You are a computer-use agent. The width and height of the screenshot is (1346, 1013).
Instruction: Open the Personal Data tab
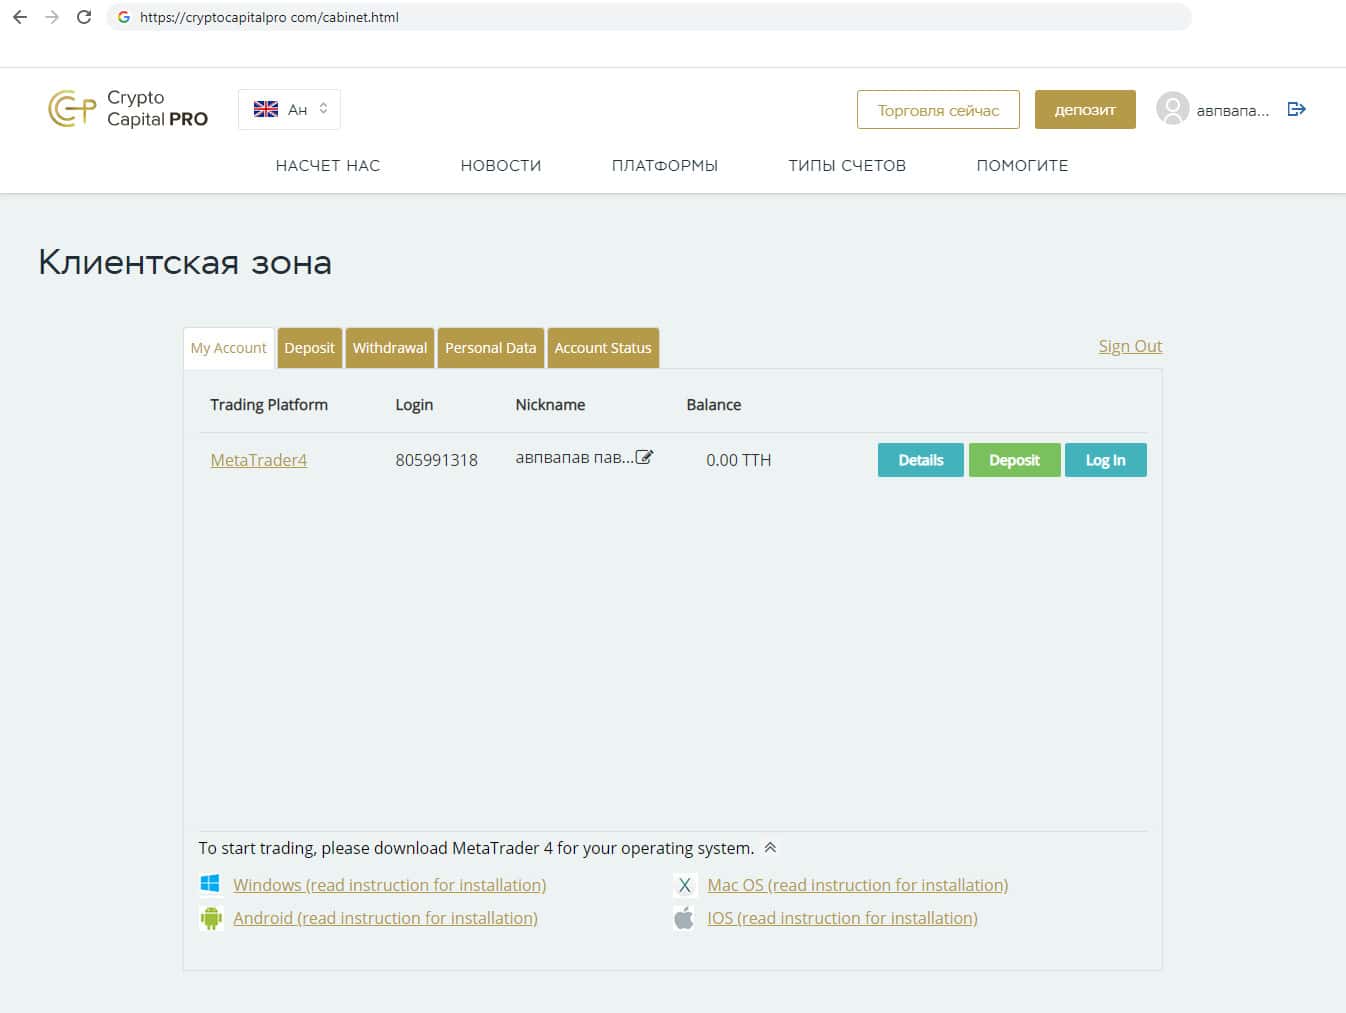pyautogui.click(x=490, y=348)
